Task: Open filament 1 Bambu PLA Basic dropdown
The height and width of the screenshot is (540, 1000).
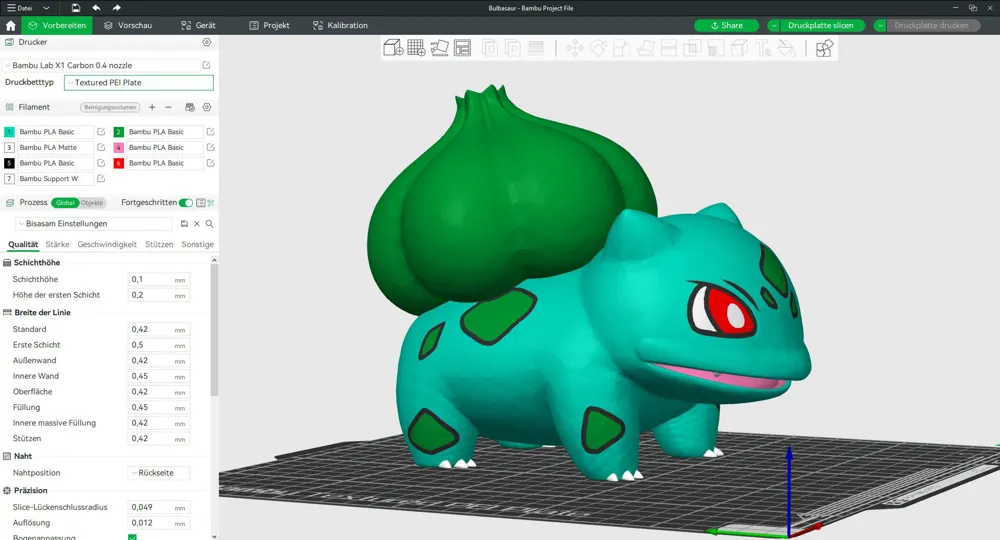Action: click(x=55, y=132)
